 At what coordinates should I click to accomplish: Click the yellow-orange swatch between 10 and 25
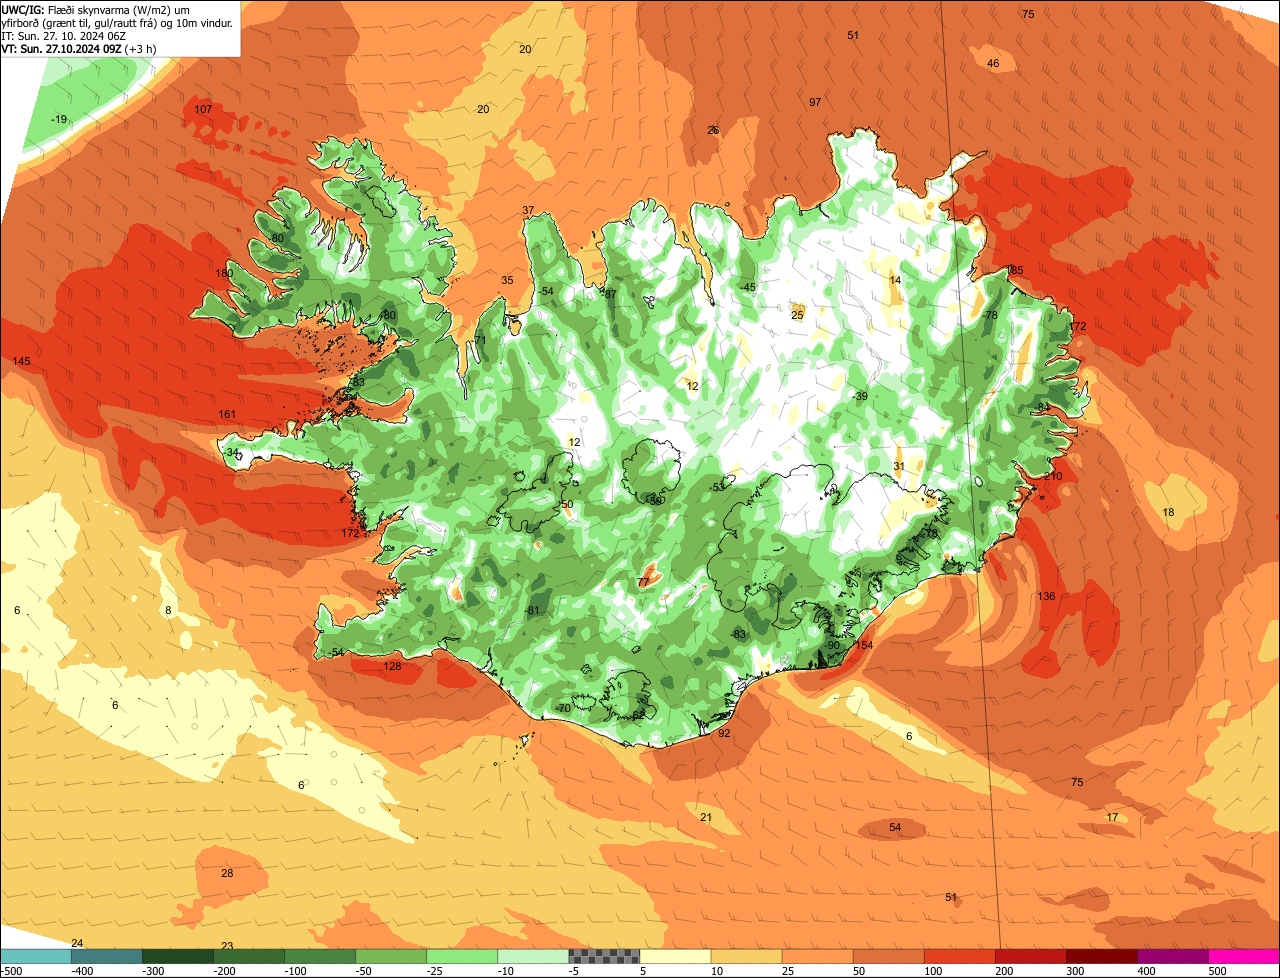click(x=746, y=956)
